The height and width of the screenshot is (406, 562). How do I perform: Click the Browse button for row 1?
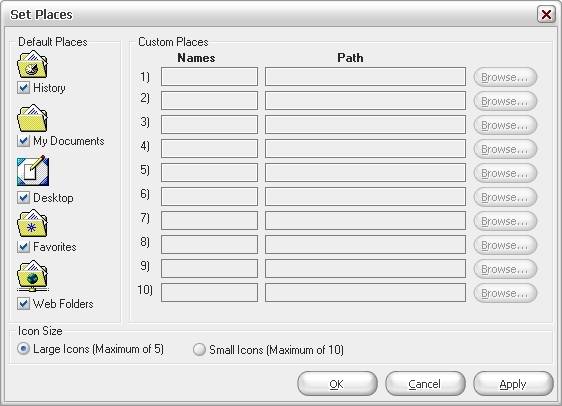pyautogui.click(x=505, y=77)
